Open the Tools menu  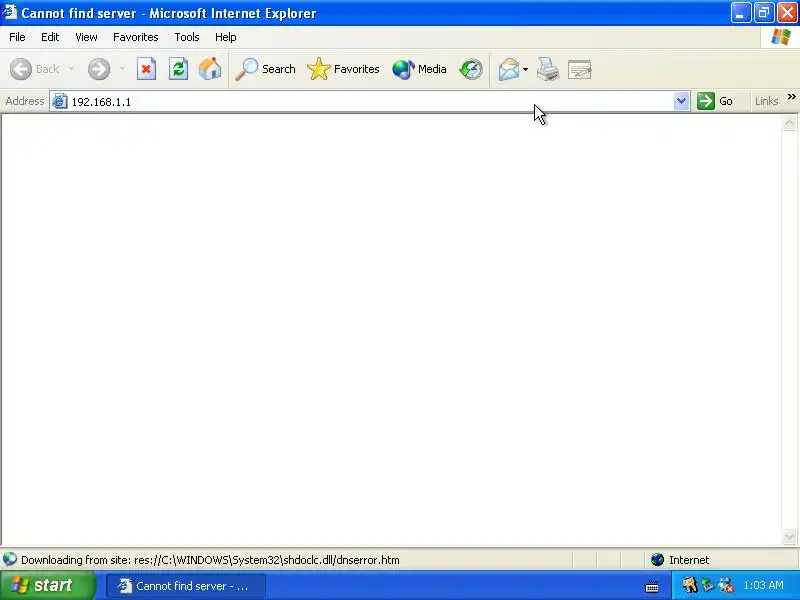[x=187, y=37]
